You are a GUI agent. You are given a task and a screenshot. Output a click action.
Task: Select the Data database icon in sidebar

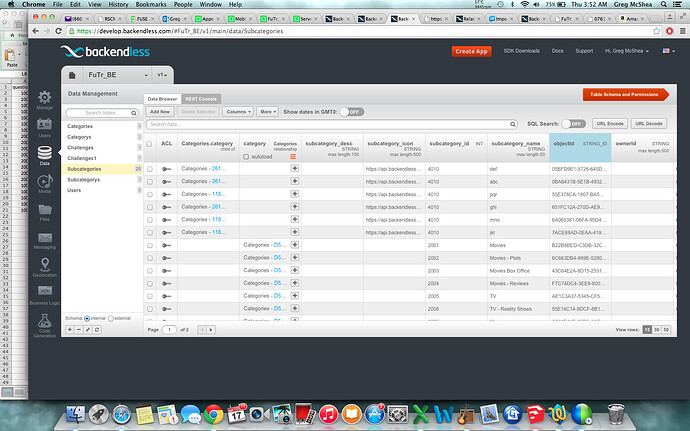tap(44, 155)
